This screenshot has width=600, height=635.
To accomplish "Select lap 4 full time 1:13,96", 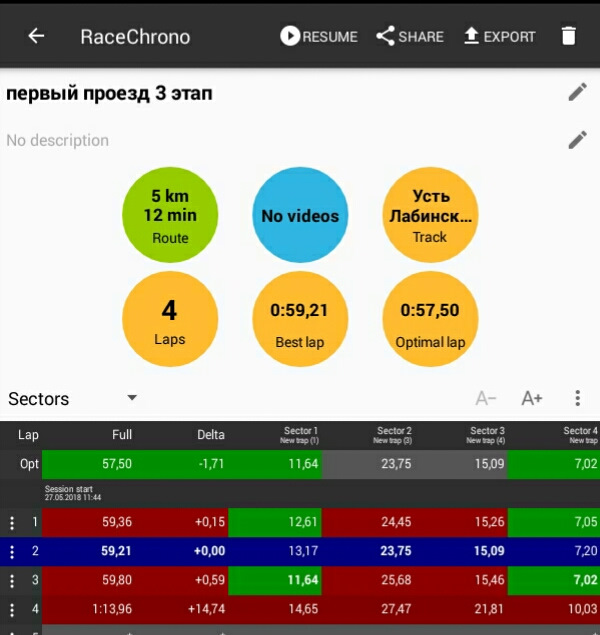I will point(112,609).
